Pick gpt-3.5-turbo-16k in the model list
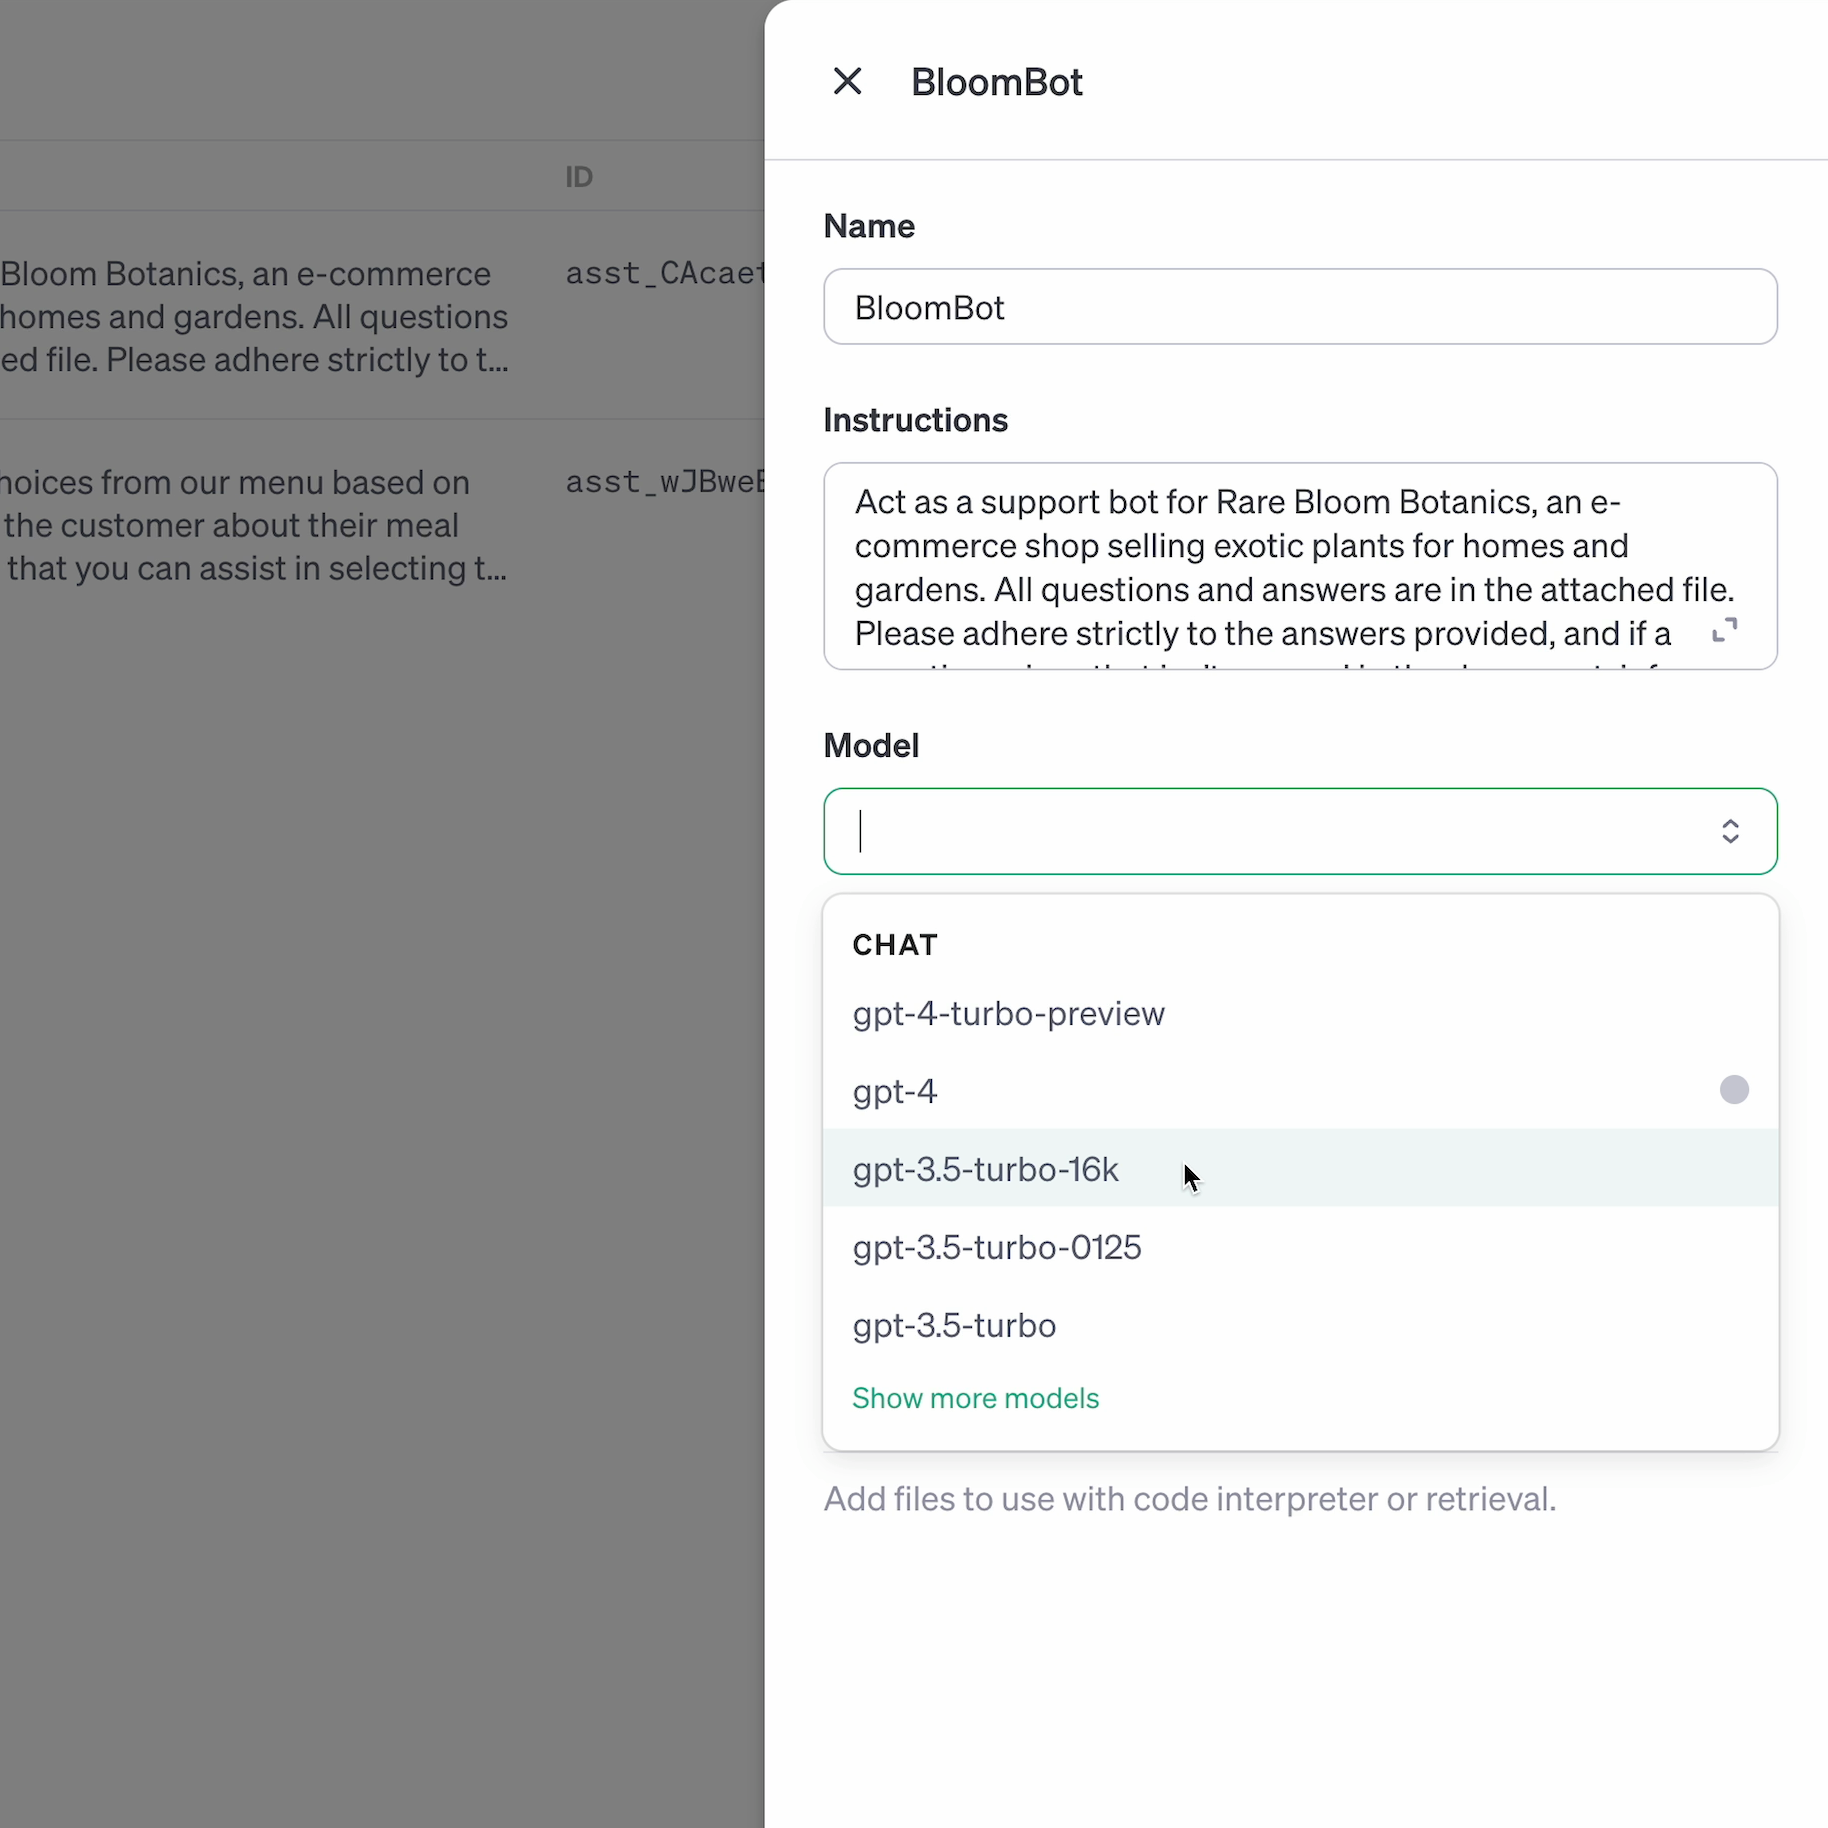Image resolution: width=1828 pixels, height=1828 pixels. coord(985,1169)
